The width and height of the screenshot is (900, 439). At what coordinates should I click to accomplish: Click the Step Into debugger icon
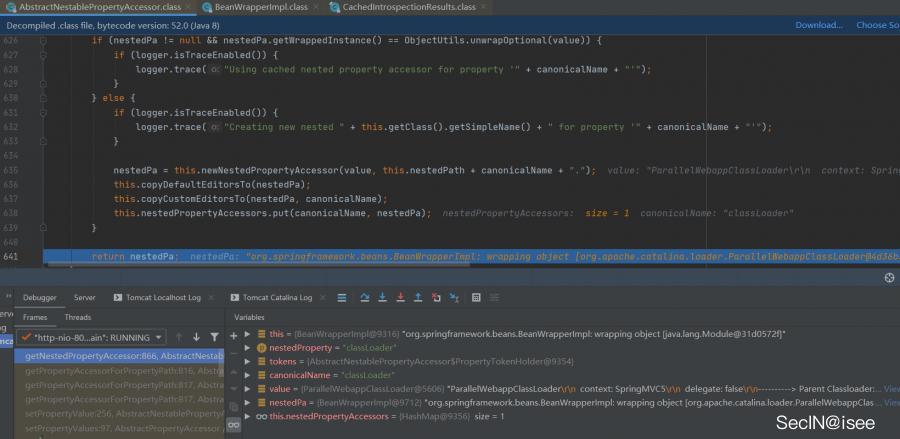382,297
